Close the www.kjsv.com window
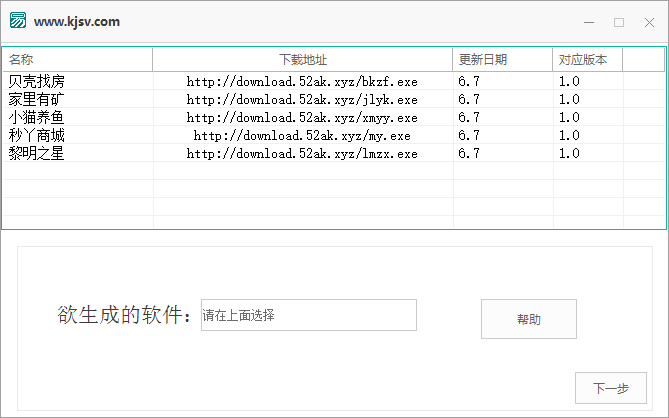 pos(647,22)
